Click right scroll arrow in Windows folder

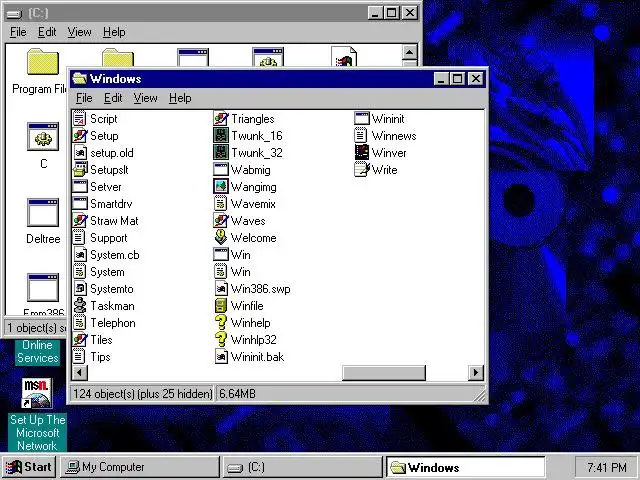[x=476, y=372]
